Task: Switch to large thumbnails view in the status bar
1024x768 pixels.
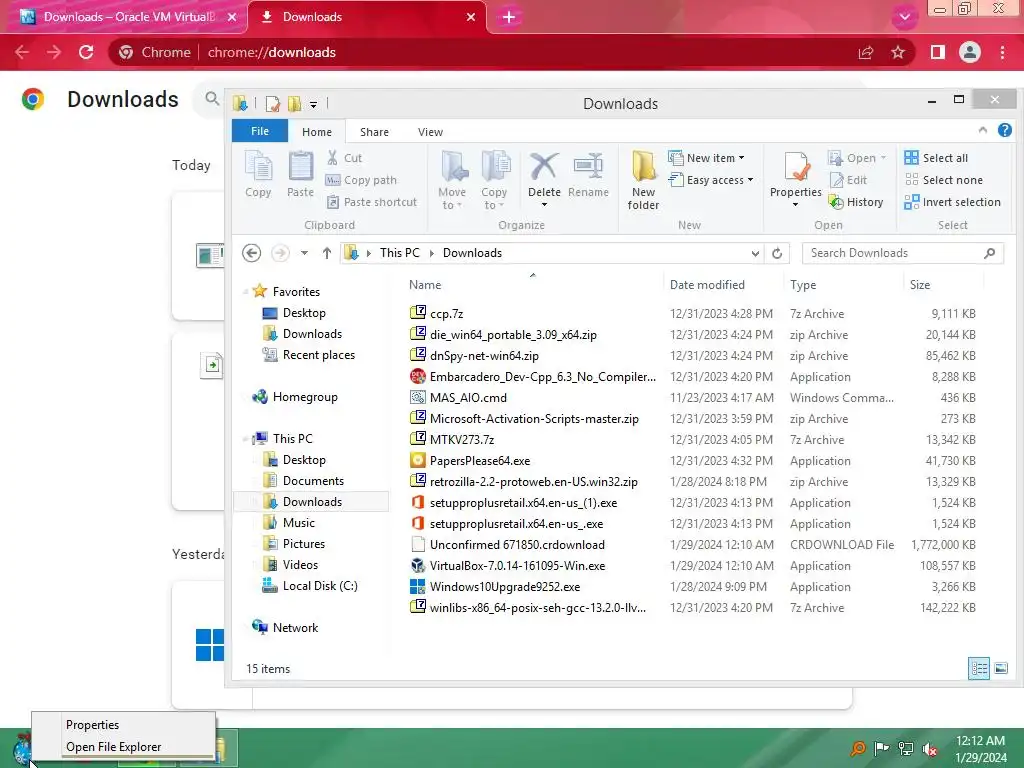Action: (1000, 668)
